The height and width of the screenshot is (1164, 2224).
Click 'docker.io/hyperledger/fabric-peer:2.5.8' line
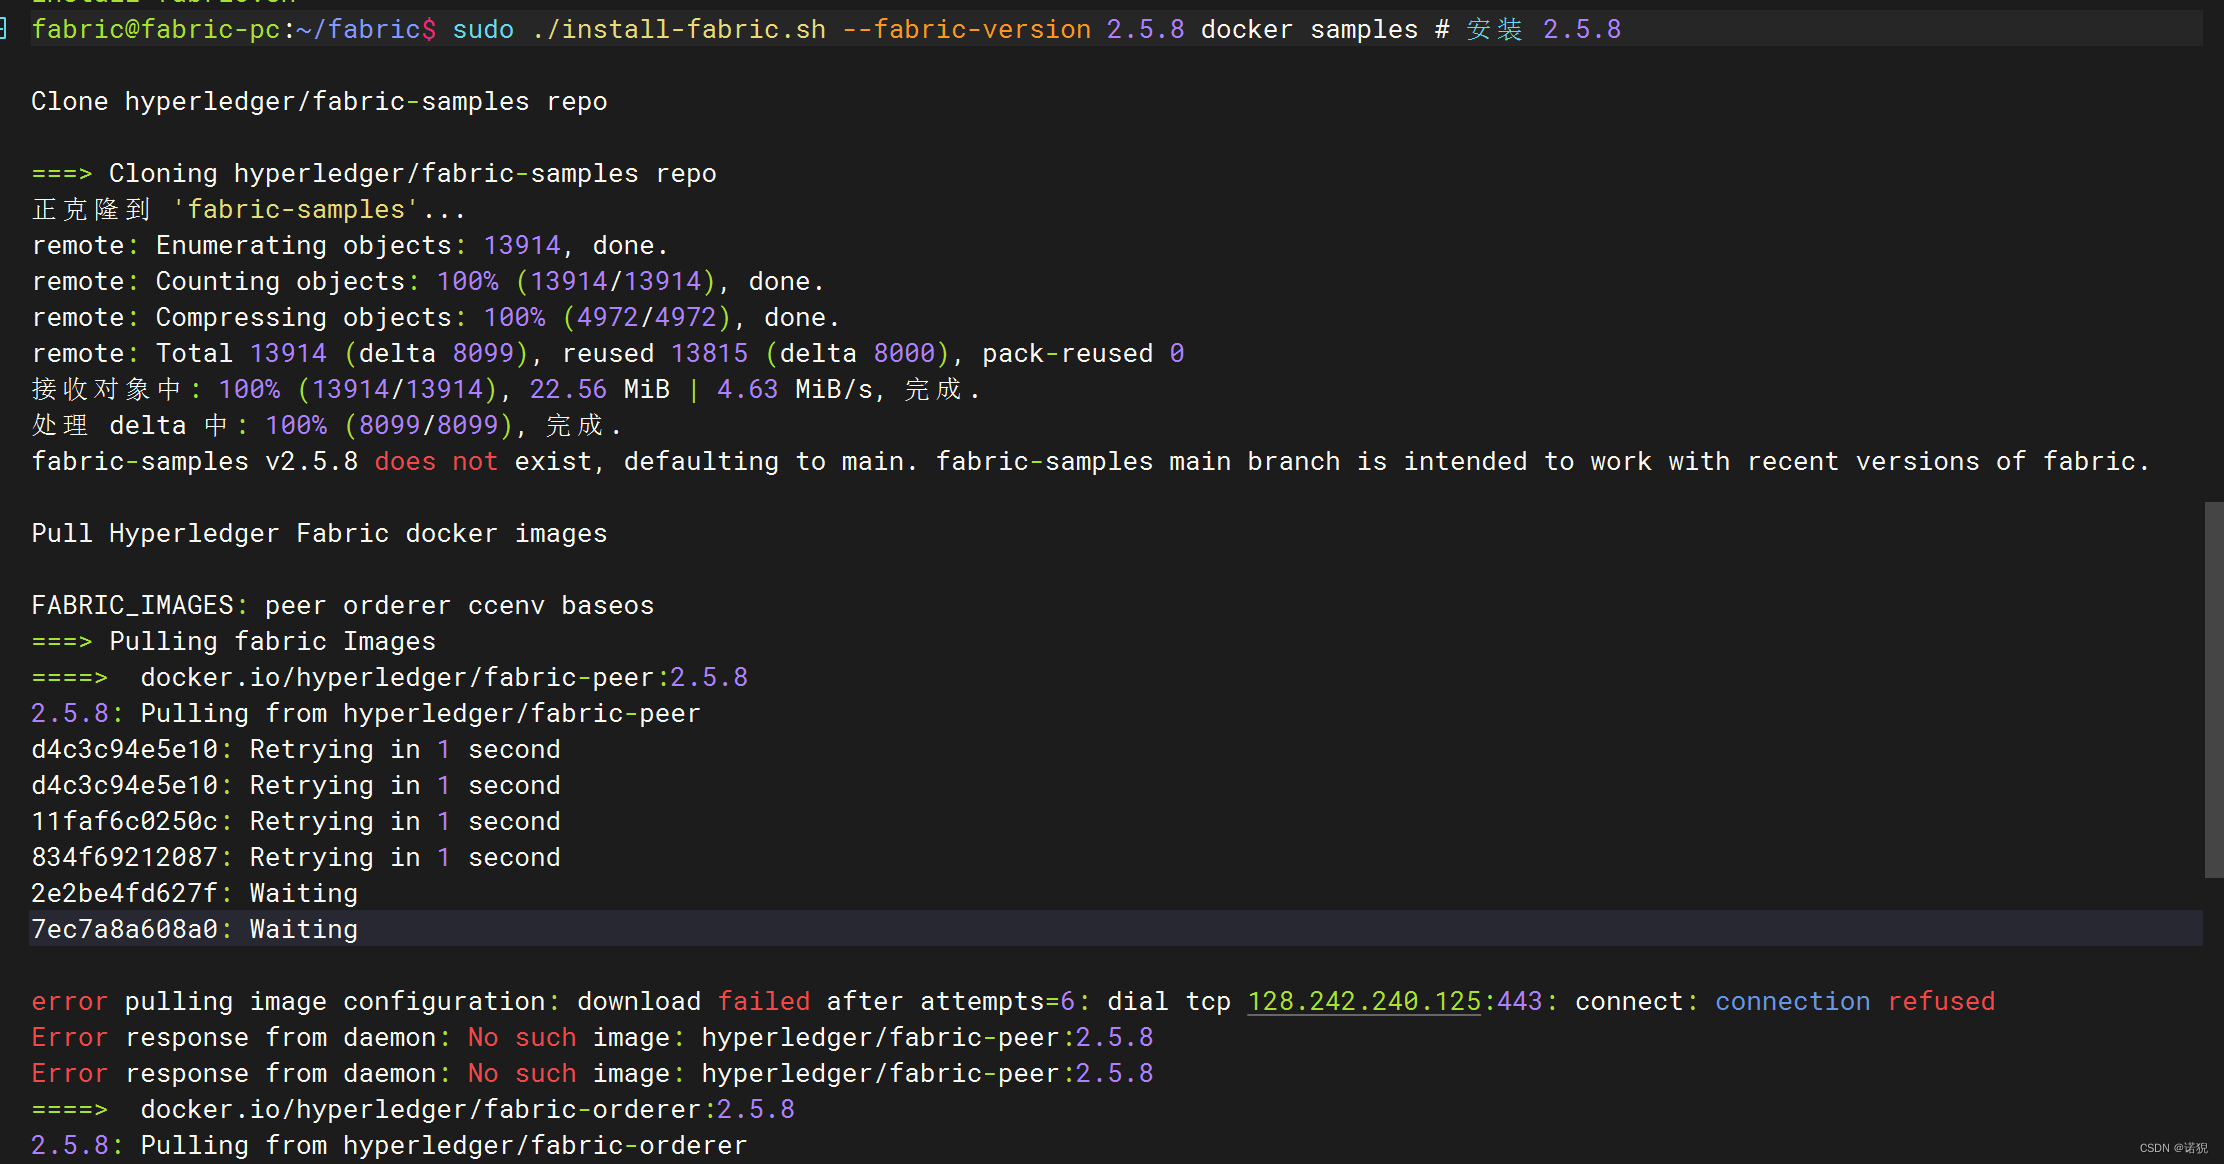[x=390, y=677]
